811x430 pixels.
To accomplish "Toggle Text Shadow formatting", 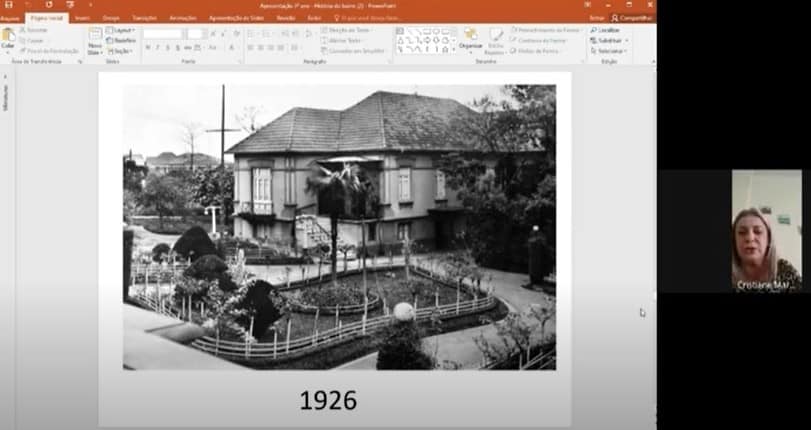I will tap(178, 48).
